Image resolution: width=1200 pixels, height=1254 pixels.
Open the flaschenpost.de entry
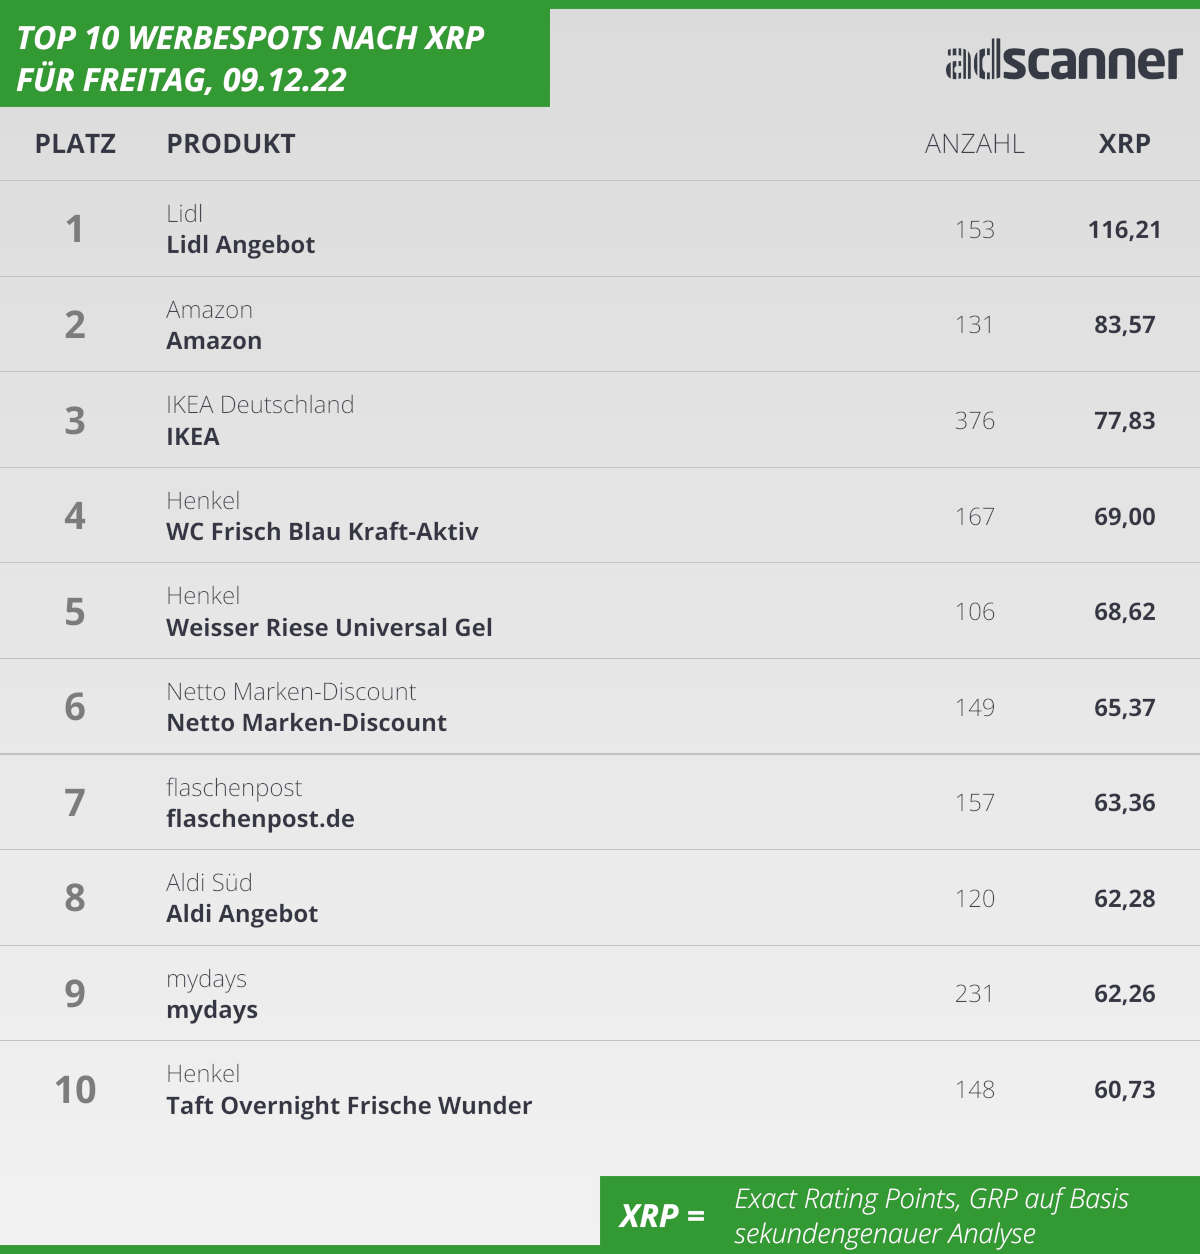point(260,819)
